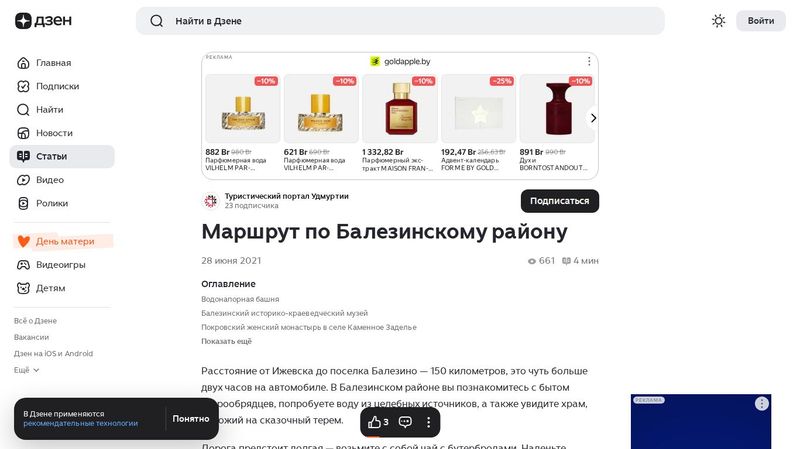The image size is (800, 449).
Task: Show more table of contents entries
Action: pos(226,341)
